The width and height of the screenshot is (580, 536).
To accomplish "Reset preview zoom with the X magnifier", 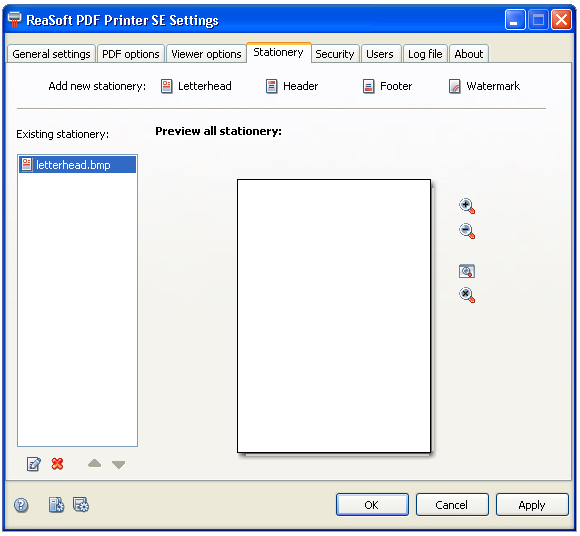I will tap(467, 295).
